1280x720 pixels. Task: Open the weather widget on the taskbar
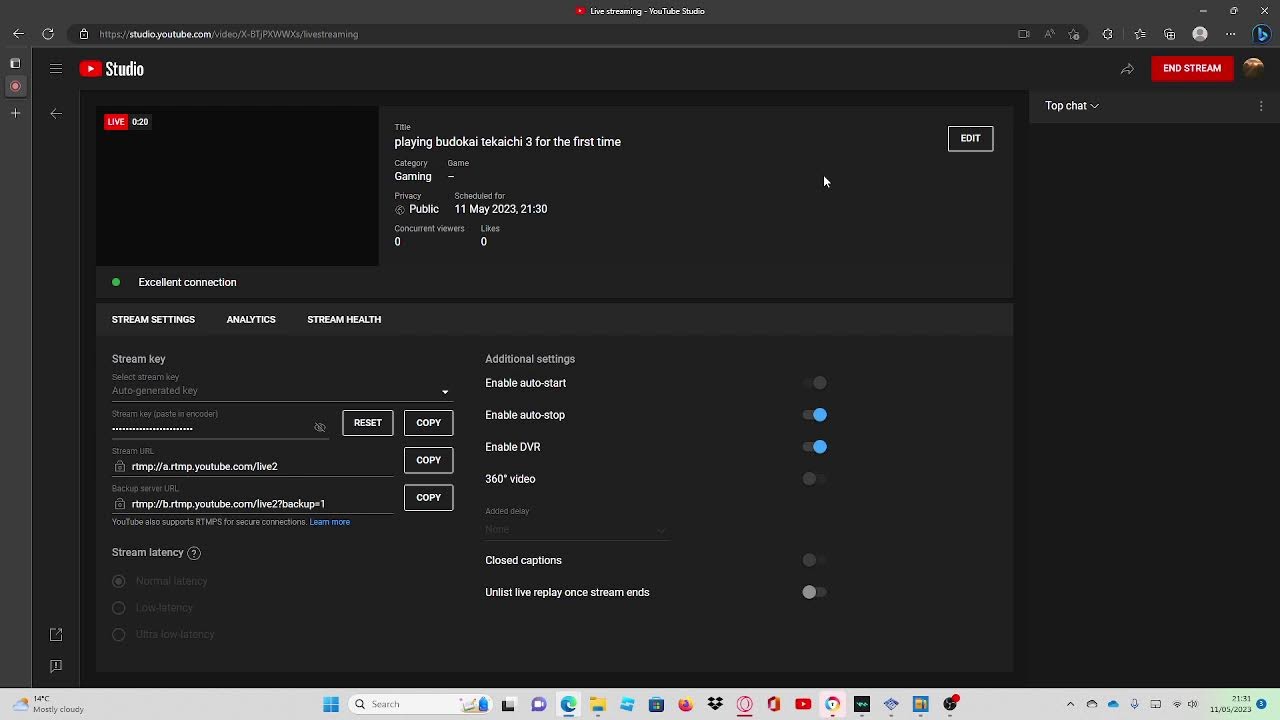[x=47, y=704]
